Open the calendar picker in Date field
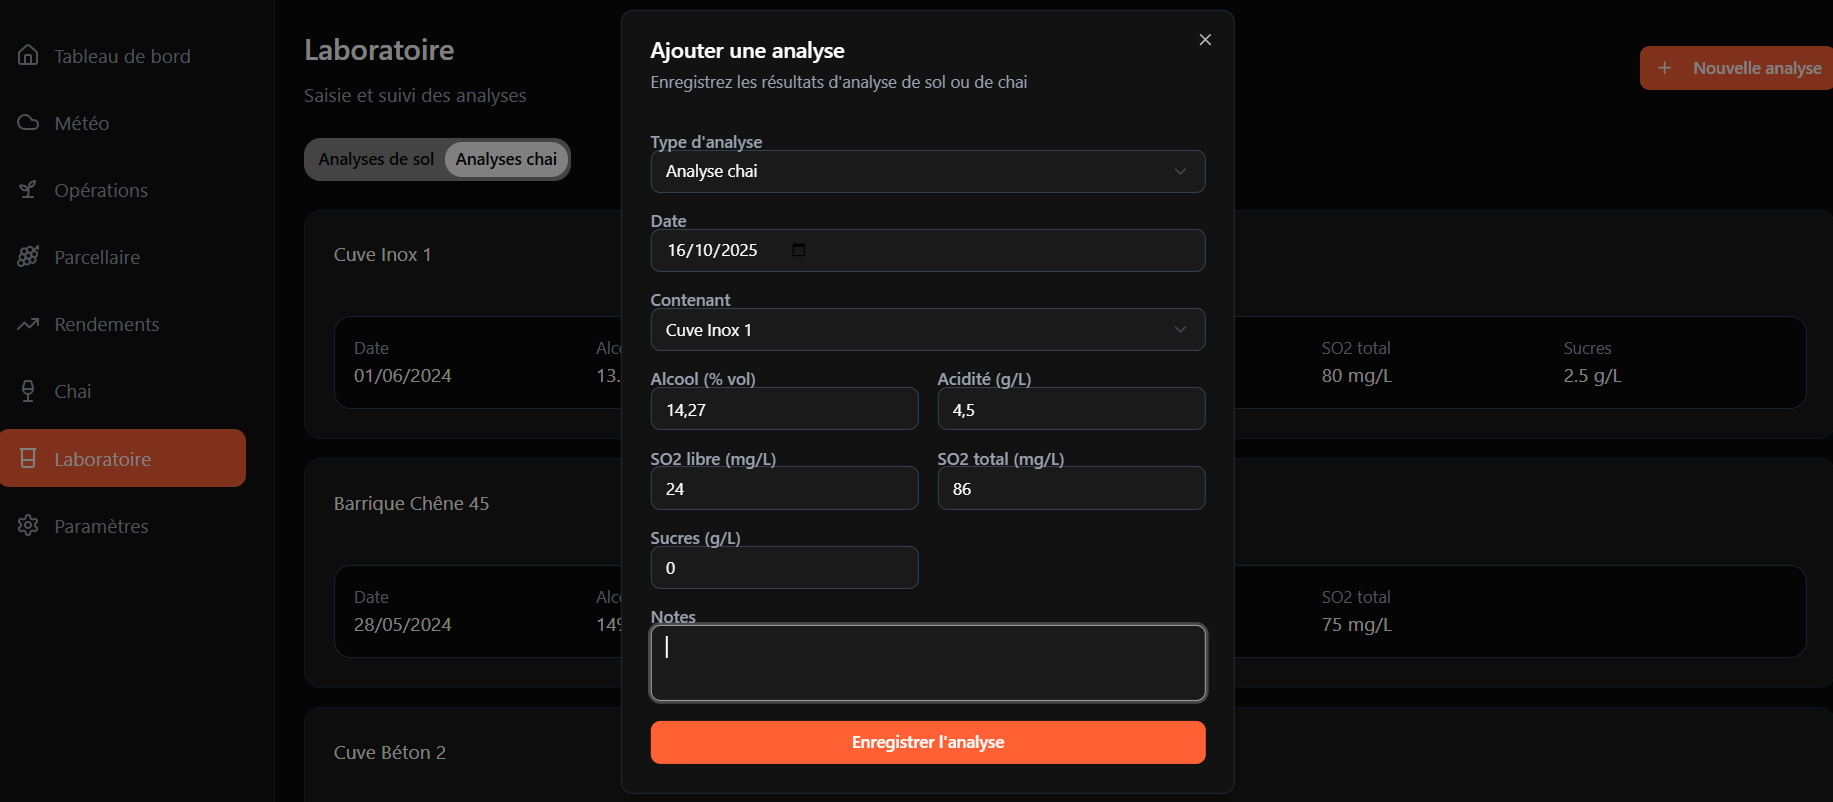This screenshot has width=1833, height=802. click(x=798, y=250)
